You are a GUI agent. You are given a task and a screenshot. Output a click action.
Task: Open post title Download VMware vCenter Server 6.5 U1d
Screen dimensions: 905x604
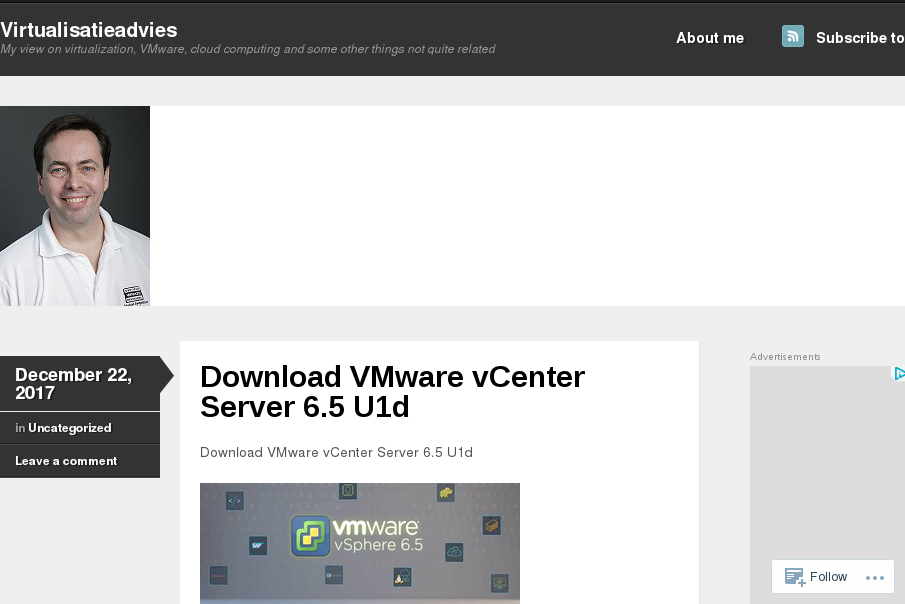pyautogui.click(x=392, y=392)
